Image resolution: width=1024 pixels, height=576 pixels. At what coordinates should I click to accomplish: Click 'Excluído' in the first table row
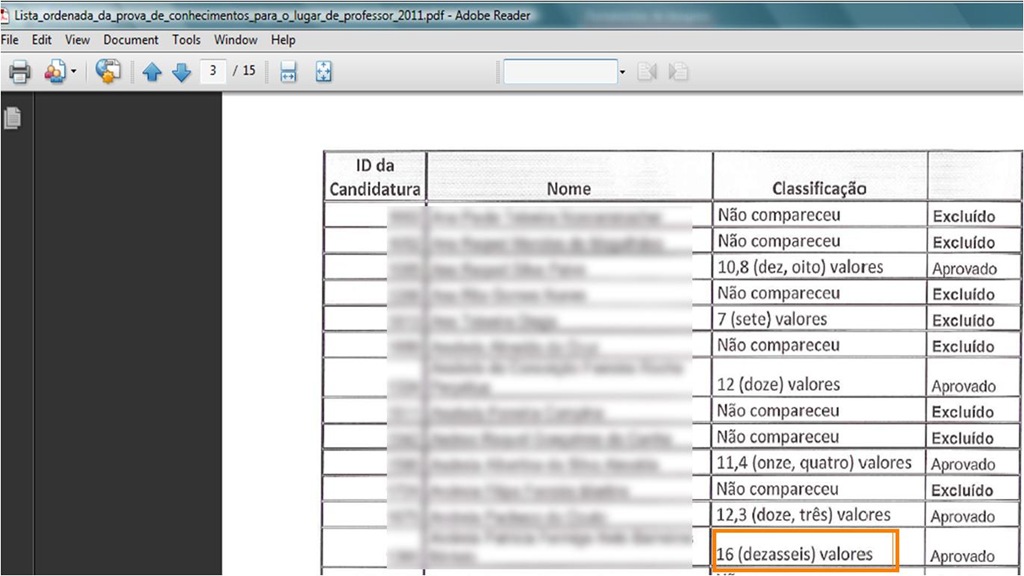click(964, 216)
